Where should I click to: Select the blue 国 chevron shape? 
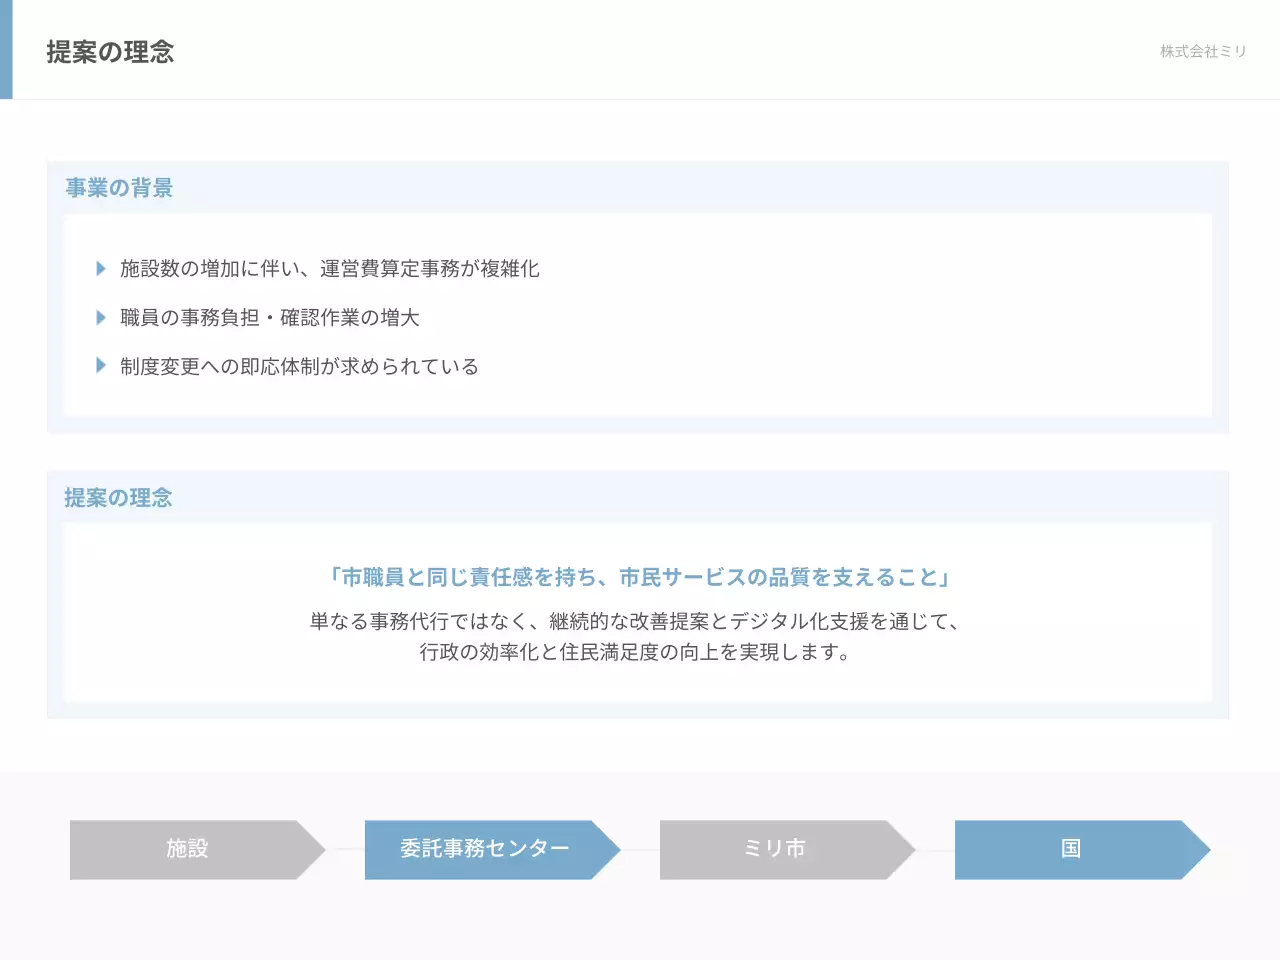click(1072, 849)
